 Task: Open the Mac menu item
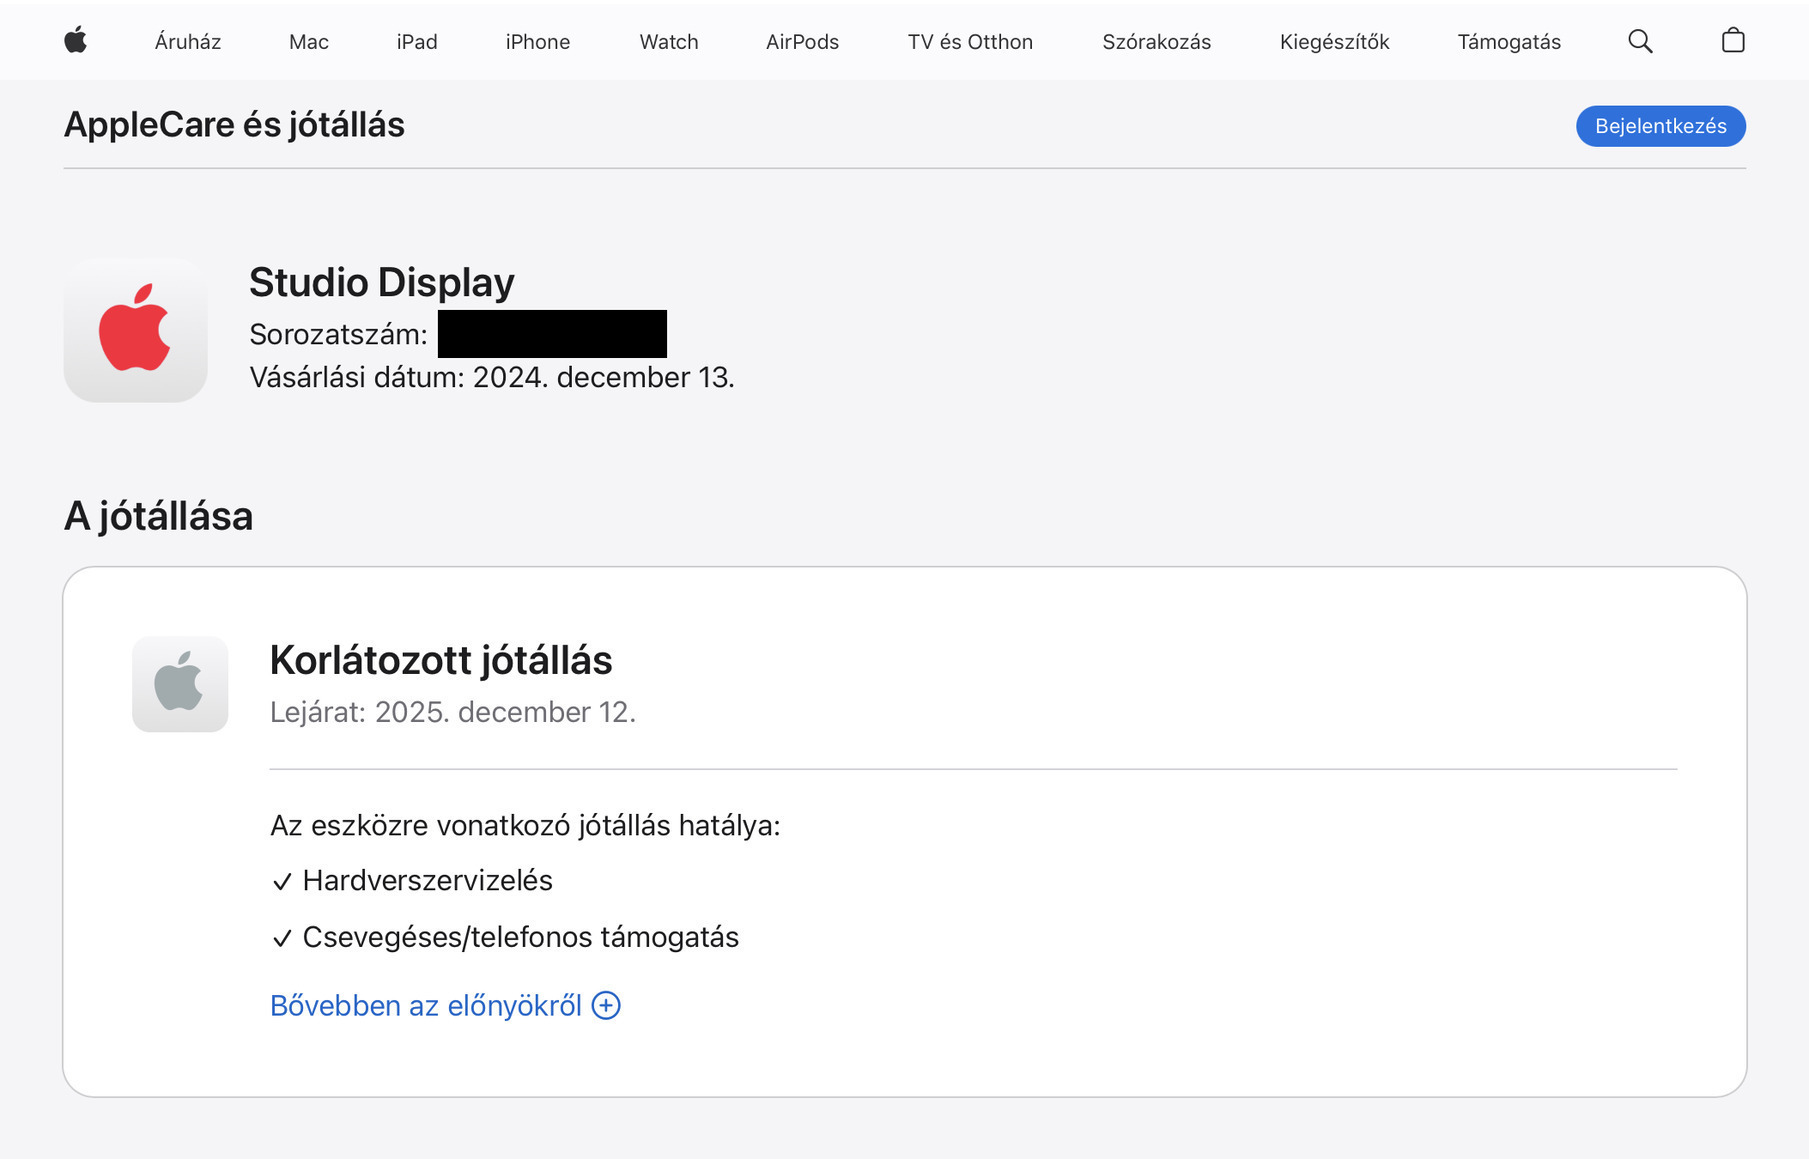(x=309, y=42)
